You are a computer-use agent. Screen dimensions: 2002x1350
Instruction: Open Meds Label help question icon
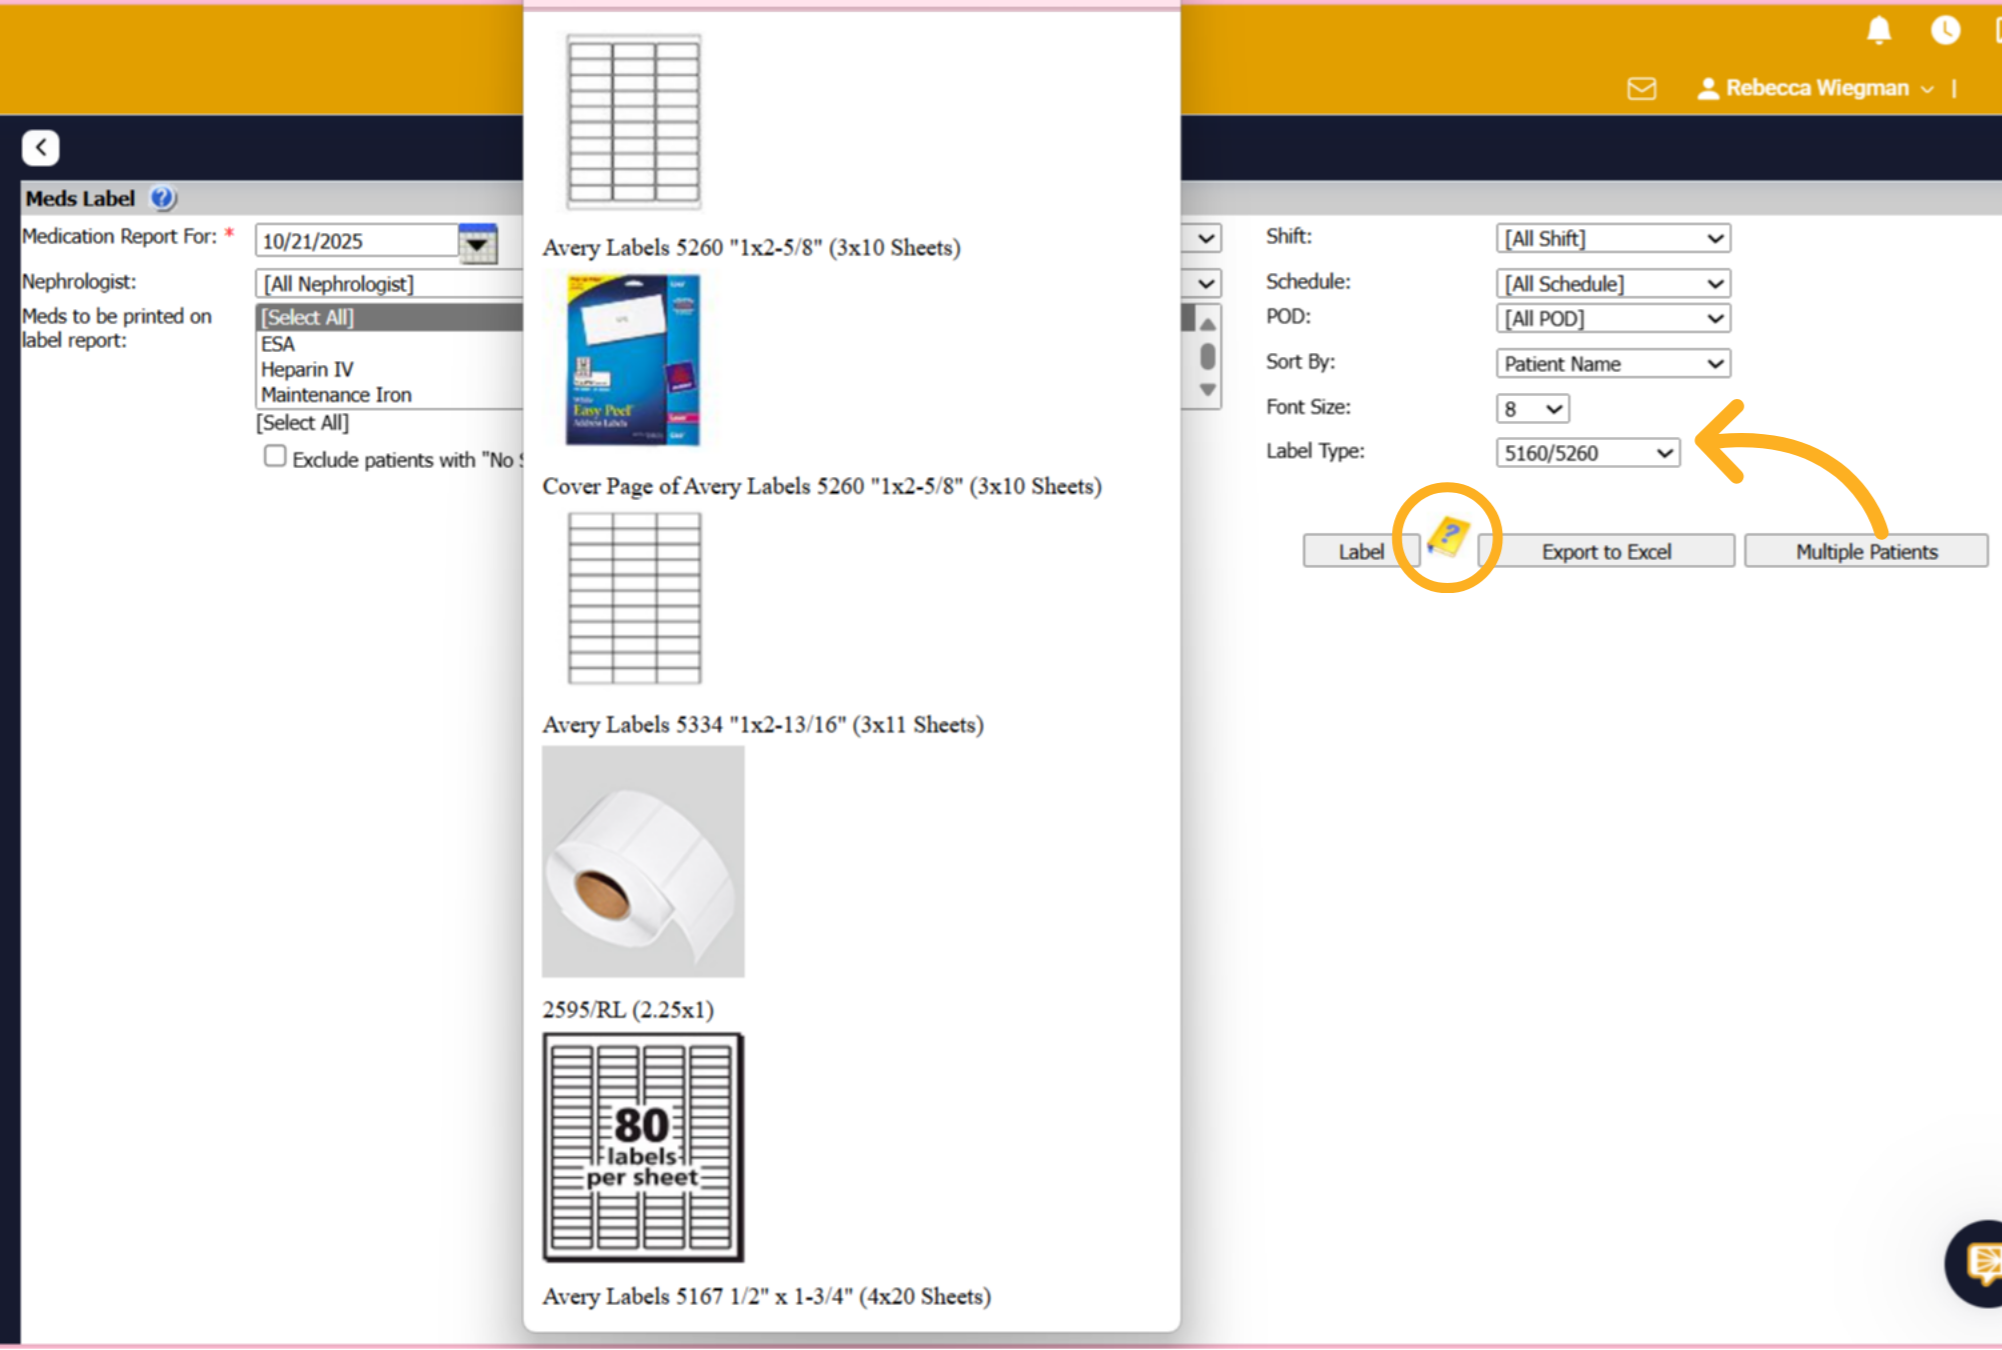point(162,198)
